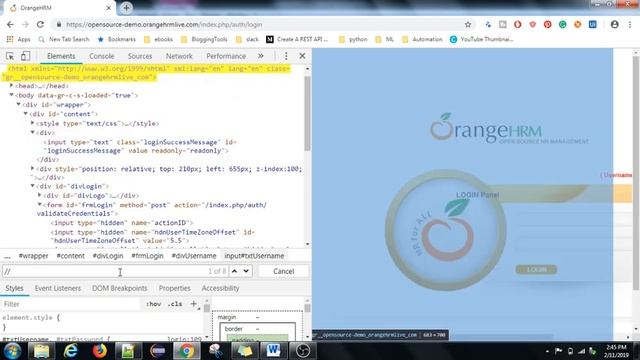This screenshot has height=360, width=640.
Task: Open the YouTube Thumbnail bookmark
Action: point(482,39)
